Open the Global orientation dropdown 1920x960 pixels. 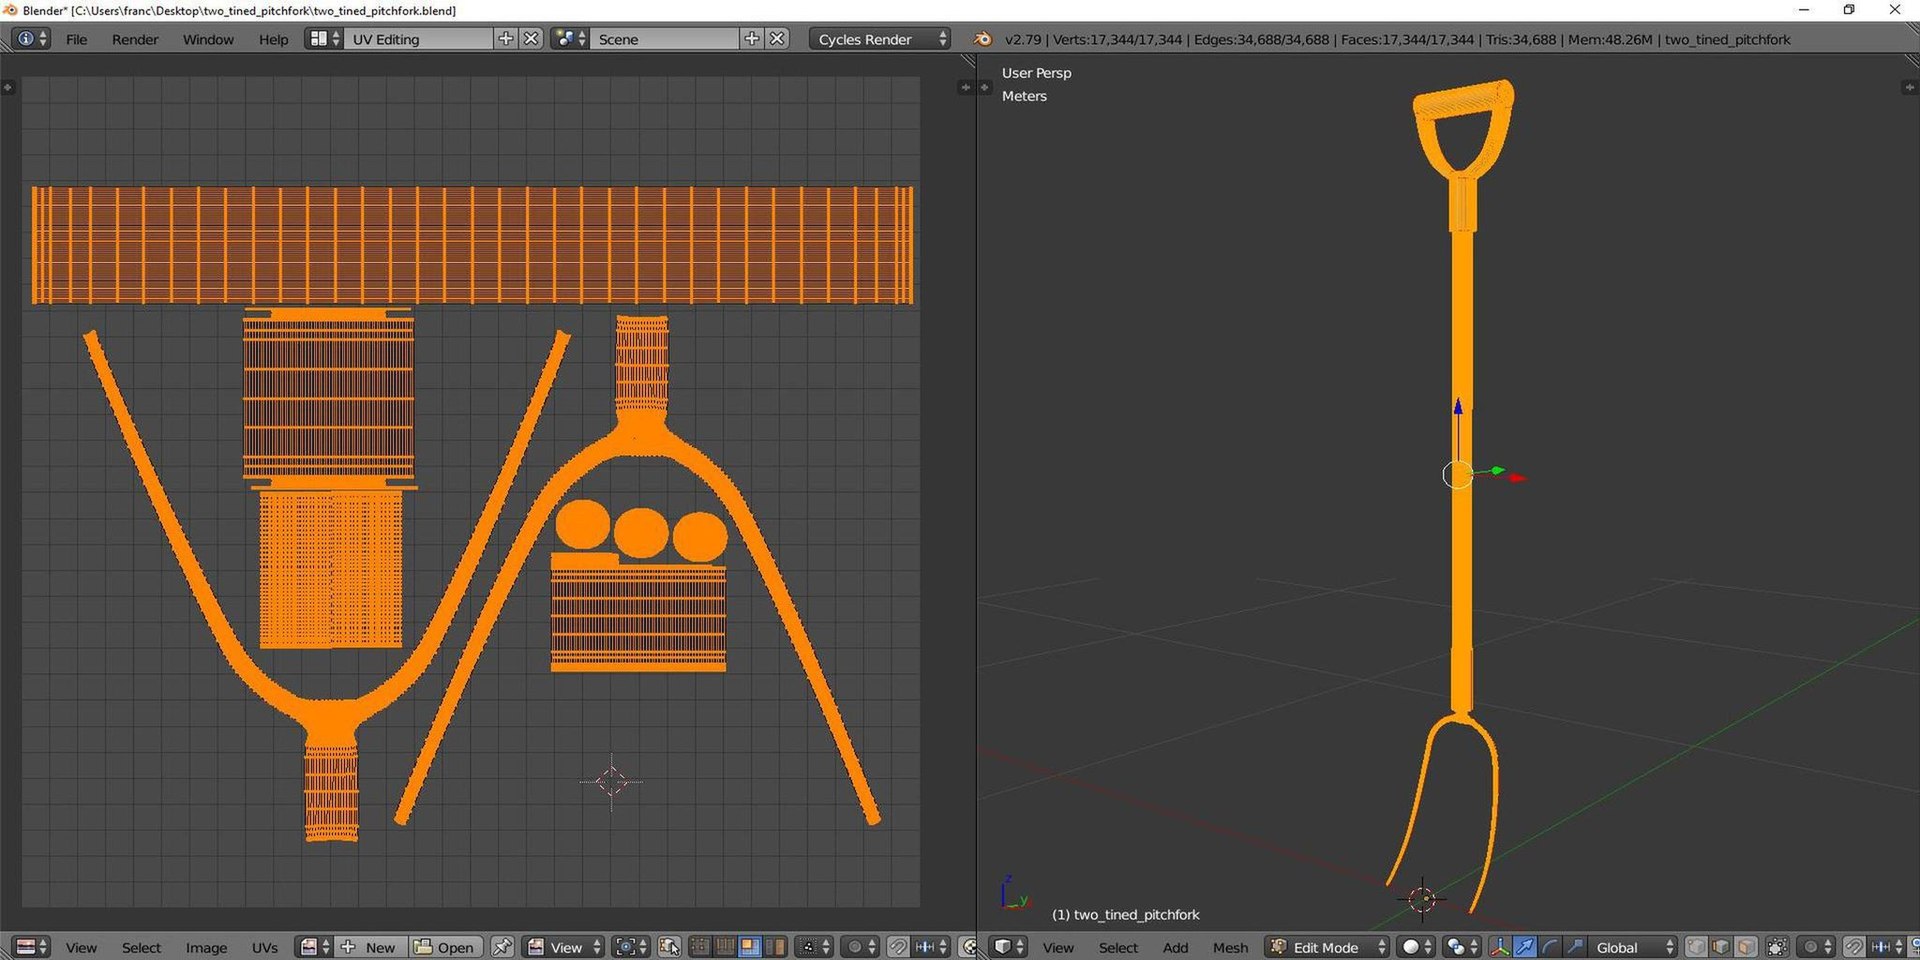pos(1633,947)
